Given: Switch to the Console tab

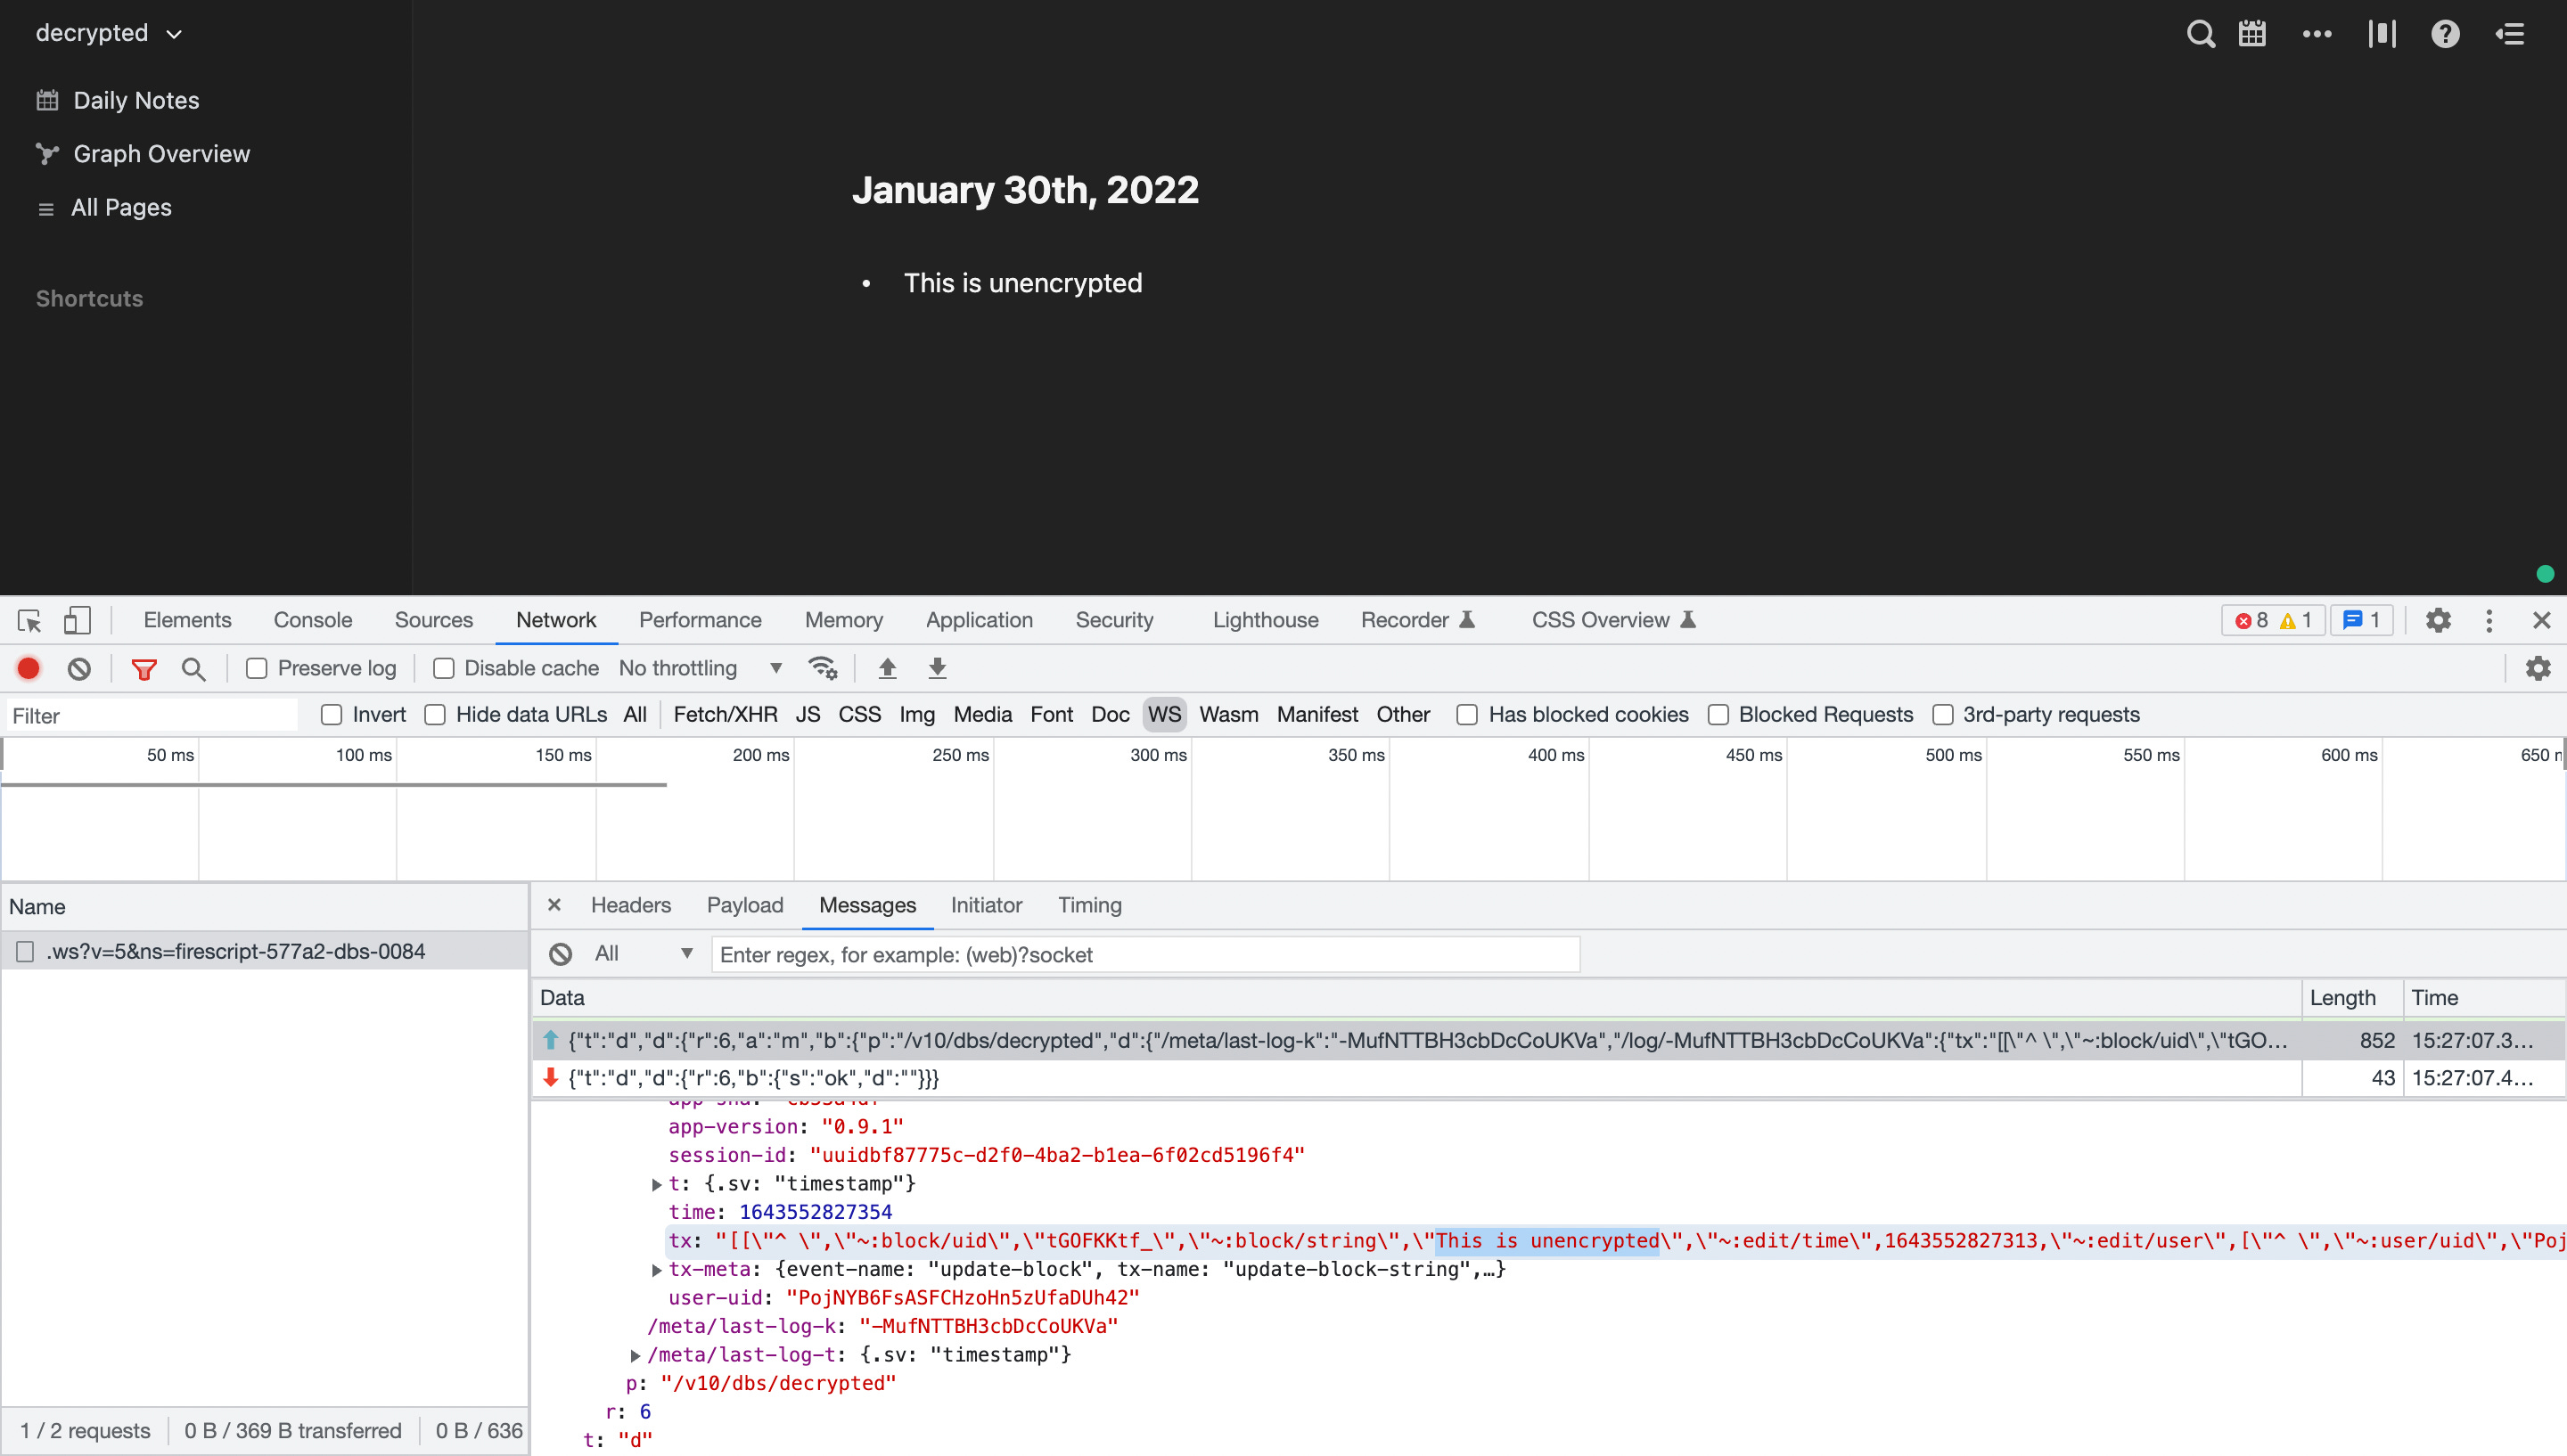Looking at the screenshot, I should click(313, 620).
